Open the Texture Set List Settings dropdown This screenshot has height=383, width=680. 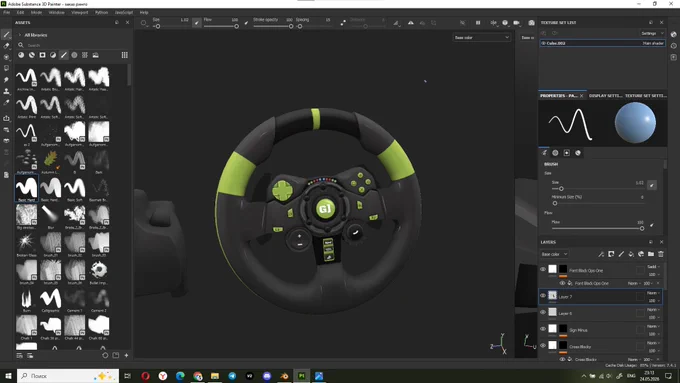652,33
